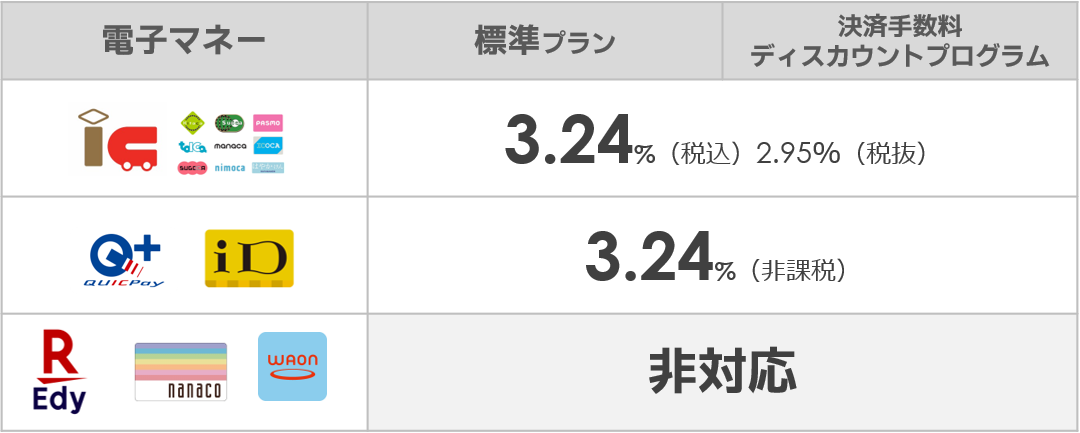Click the 非対応 cell
Screen dimensions: 1080x433
coord(723,372)
